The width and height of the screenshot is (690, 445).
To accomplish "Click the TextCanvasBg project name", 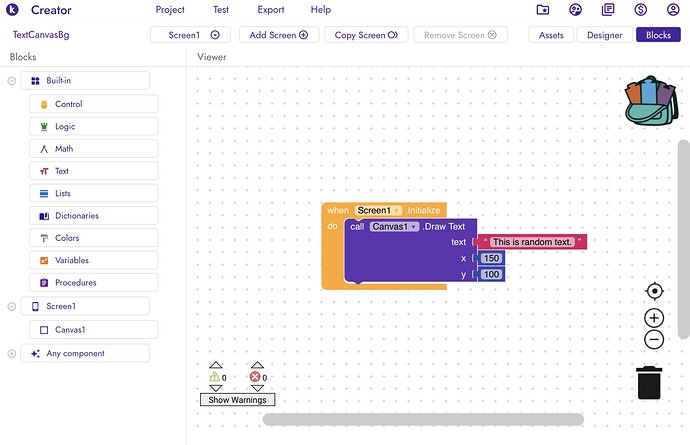I will click(41, 35).
